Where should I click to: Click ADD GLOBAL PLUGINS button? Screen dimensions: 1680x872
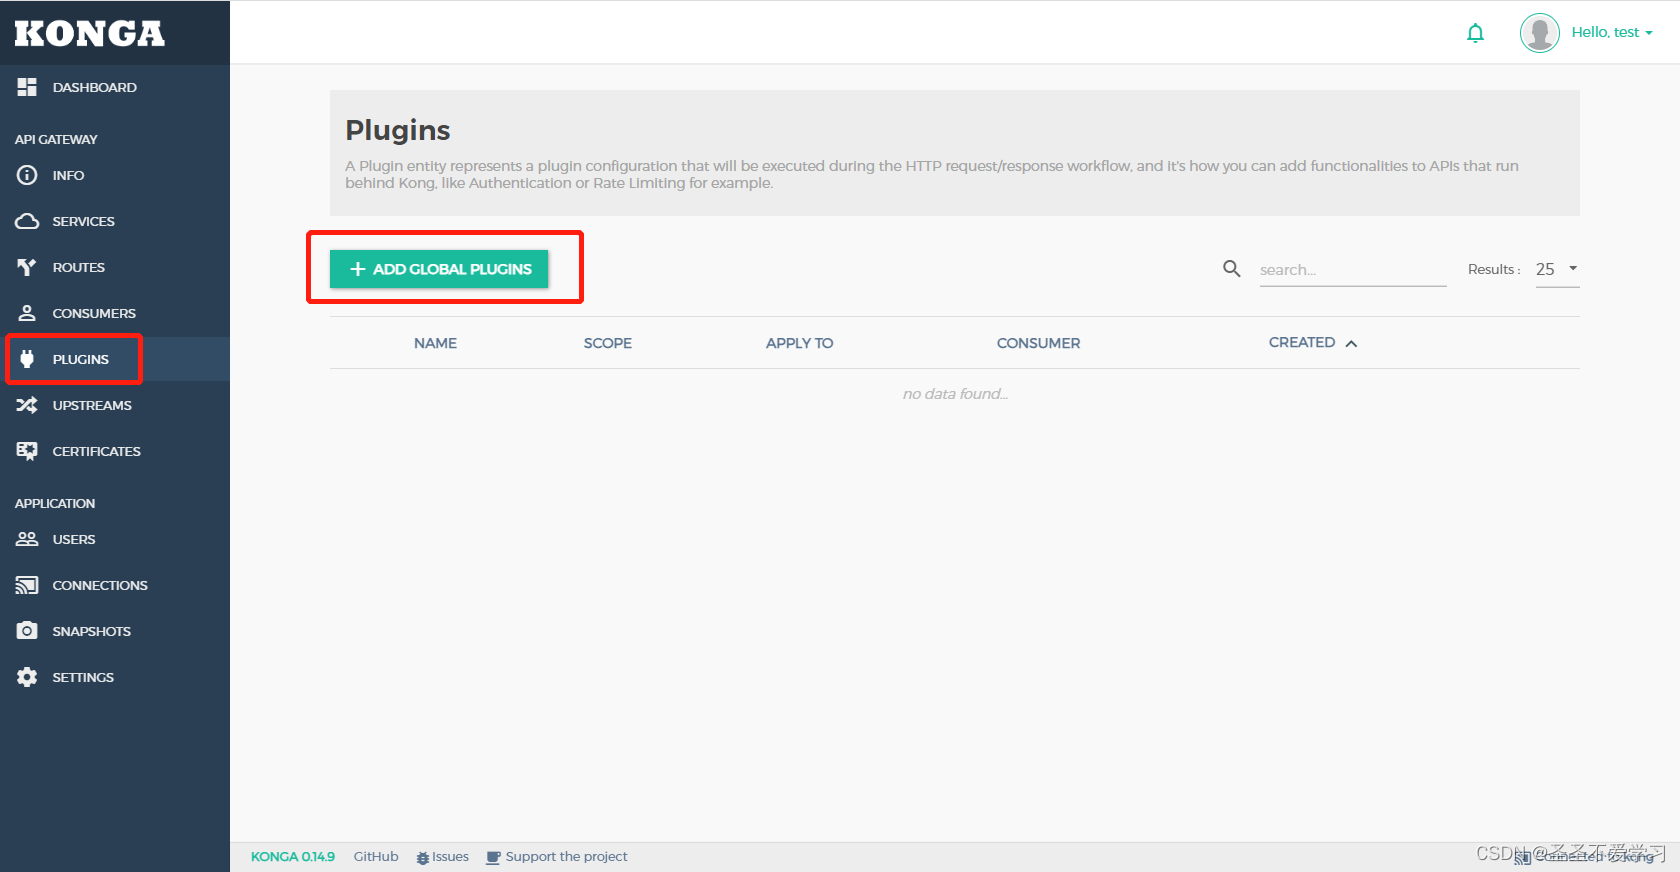(x=439, y=269)
